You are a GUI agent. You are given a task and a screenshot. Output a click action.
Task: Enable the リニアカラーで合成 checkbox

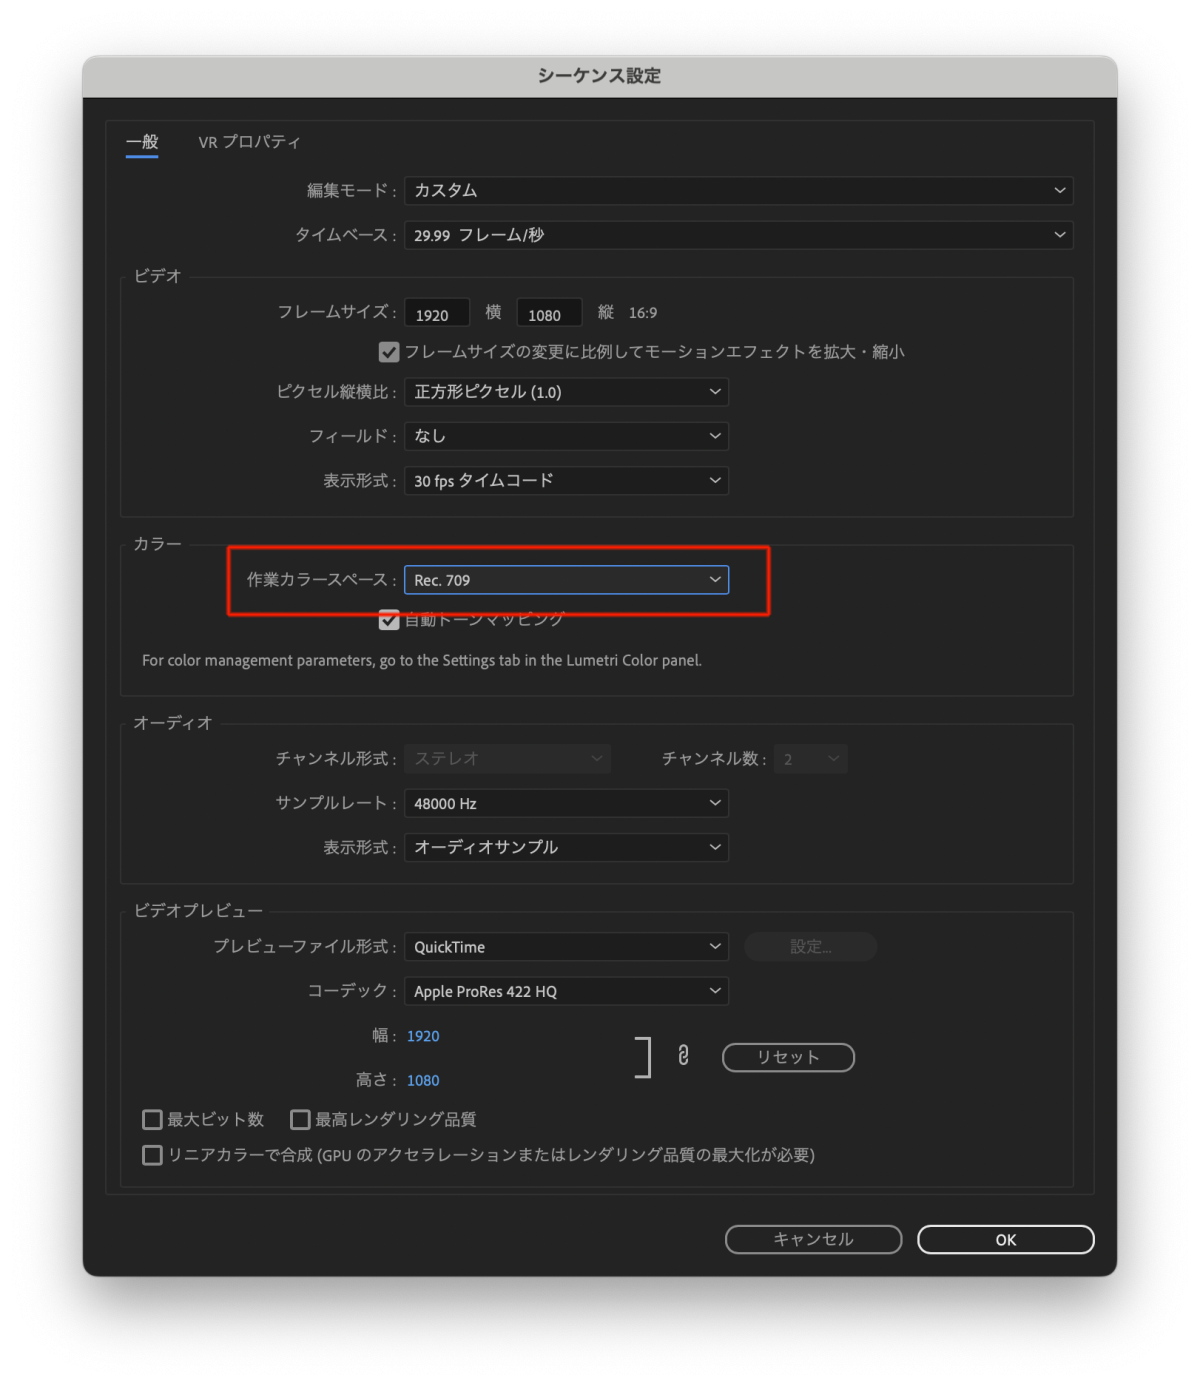pyautogui.click(x=153, y=1155)
